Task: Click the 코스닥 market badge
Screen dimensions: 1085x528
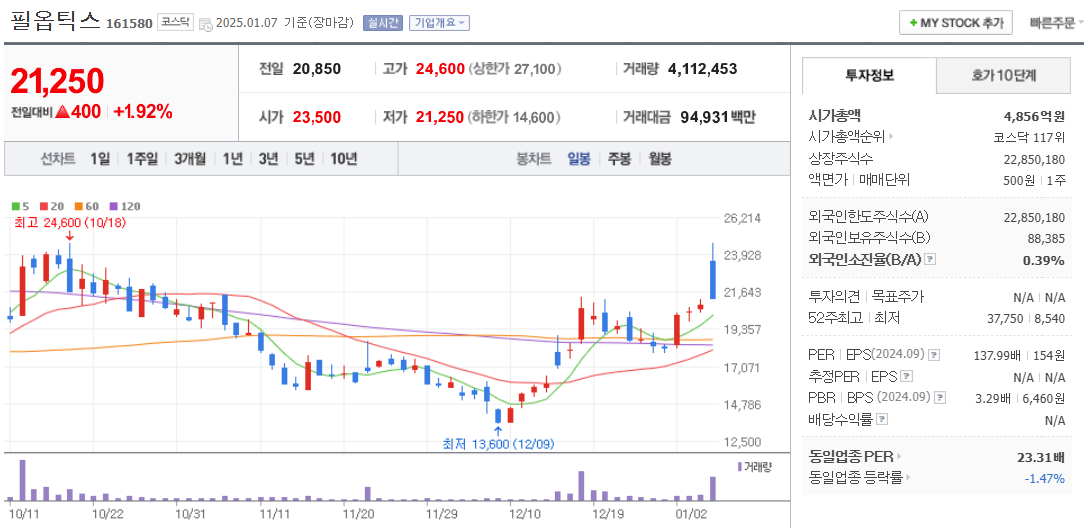Action: click(x=176, y=22)
